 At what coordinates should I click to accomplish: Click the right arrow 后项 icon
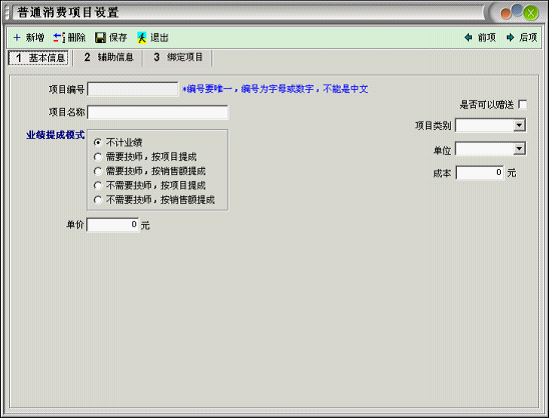coord(510,37)
